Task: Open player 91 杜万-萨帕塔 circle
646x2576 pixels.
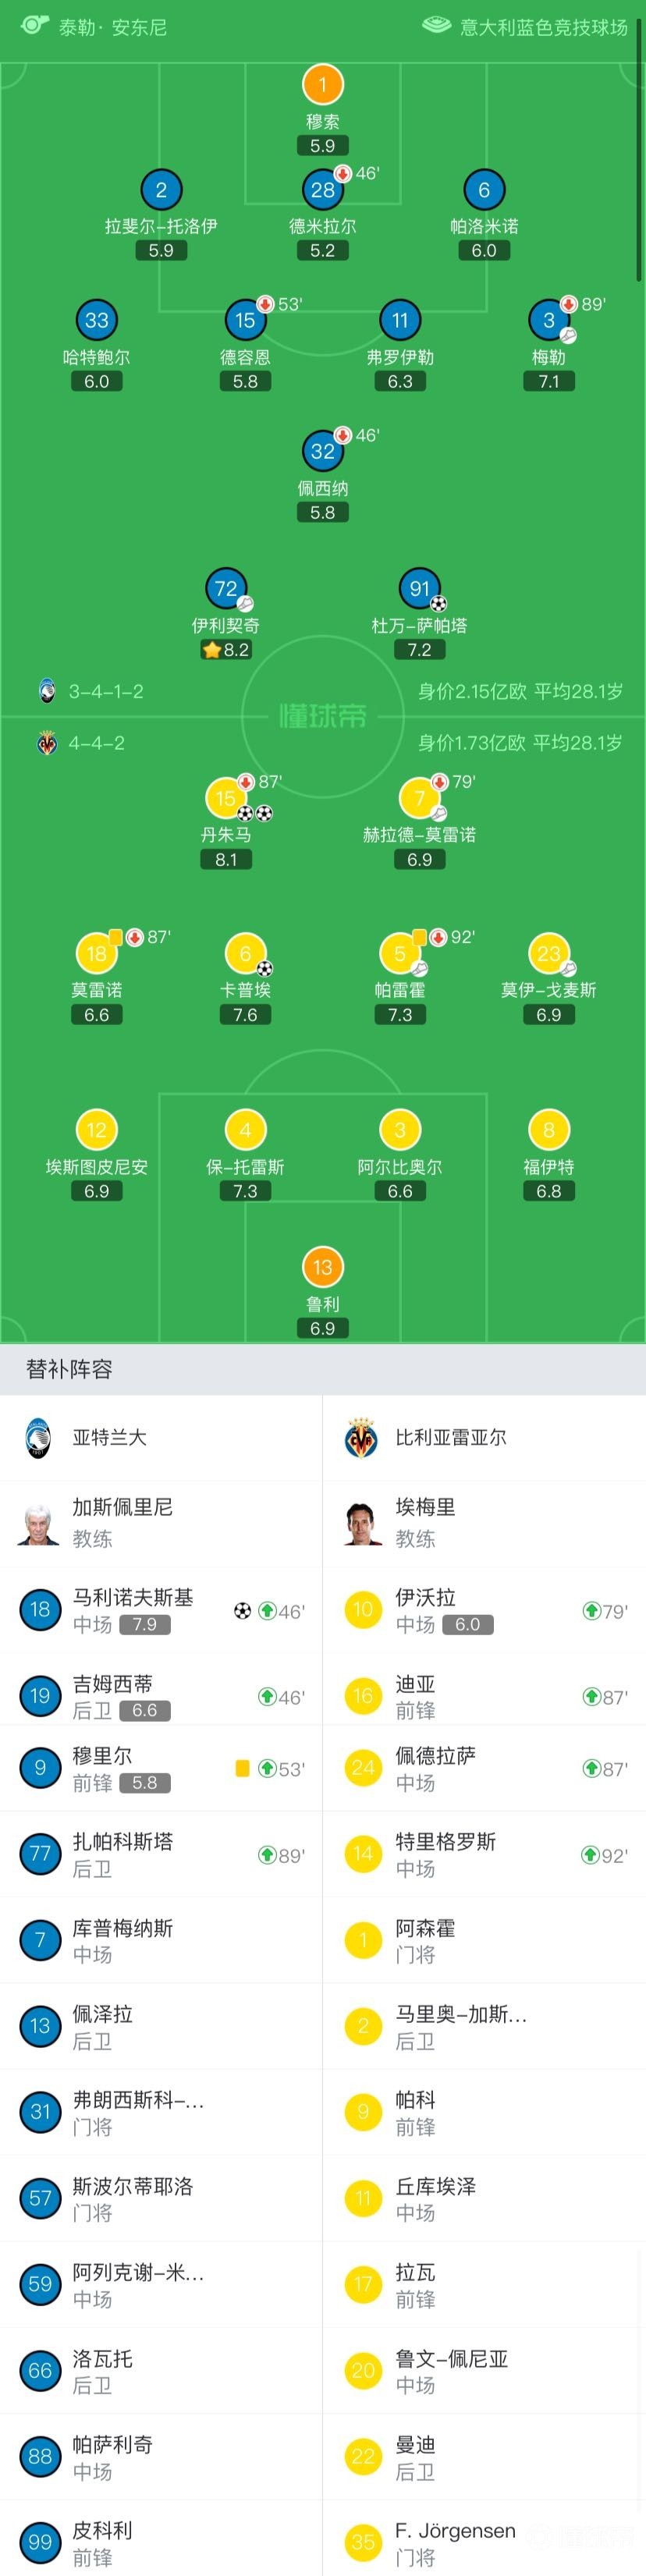Action: point(420,589)
